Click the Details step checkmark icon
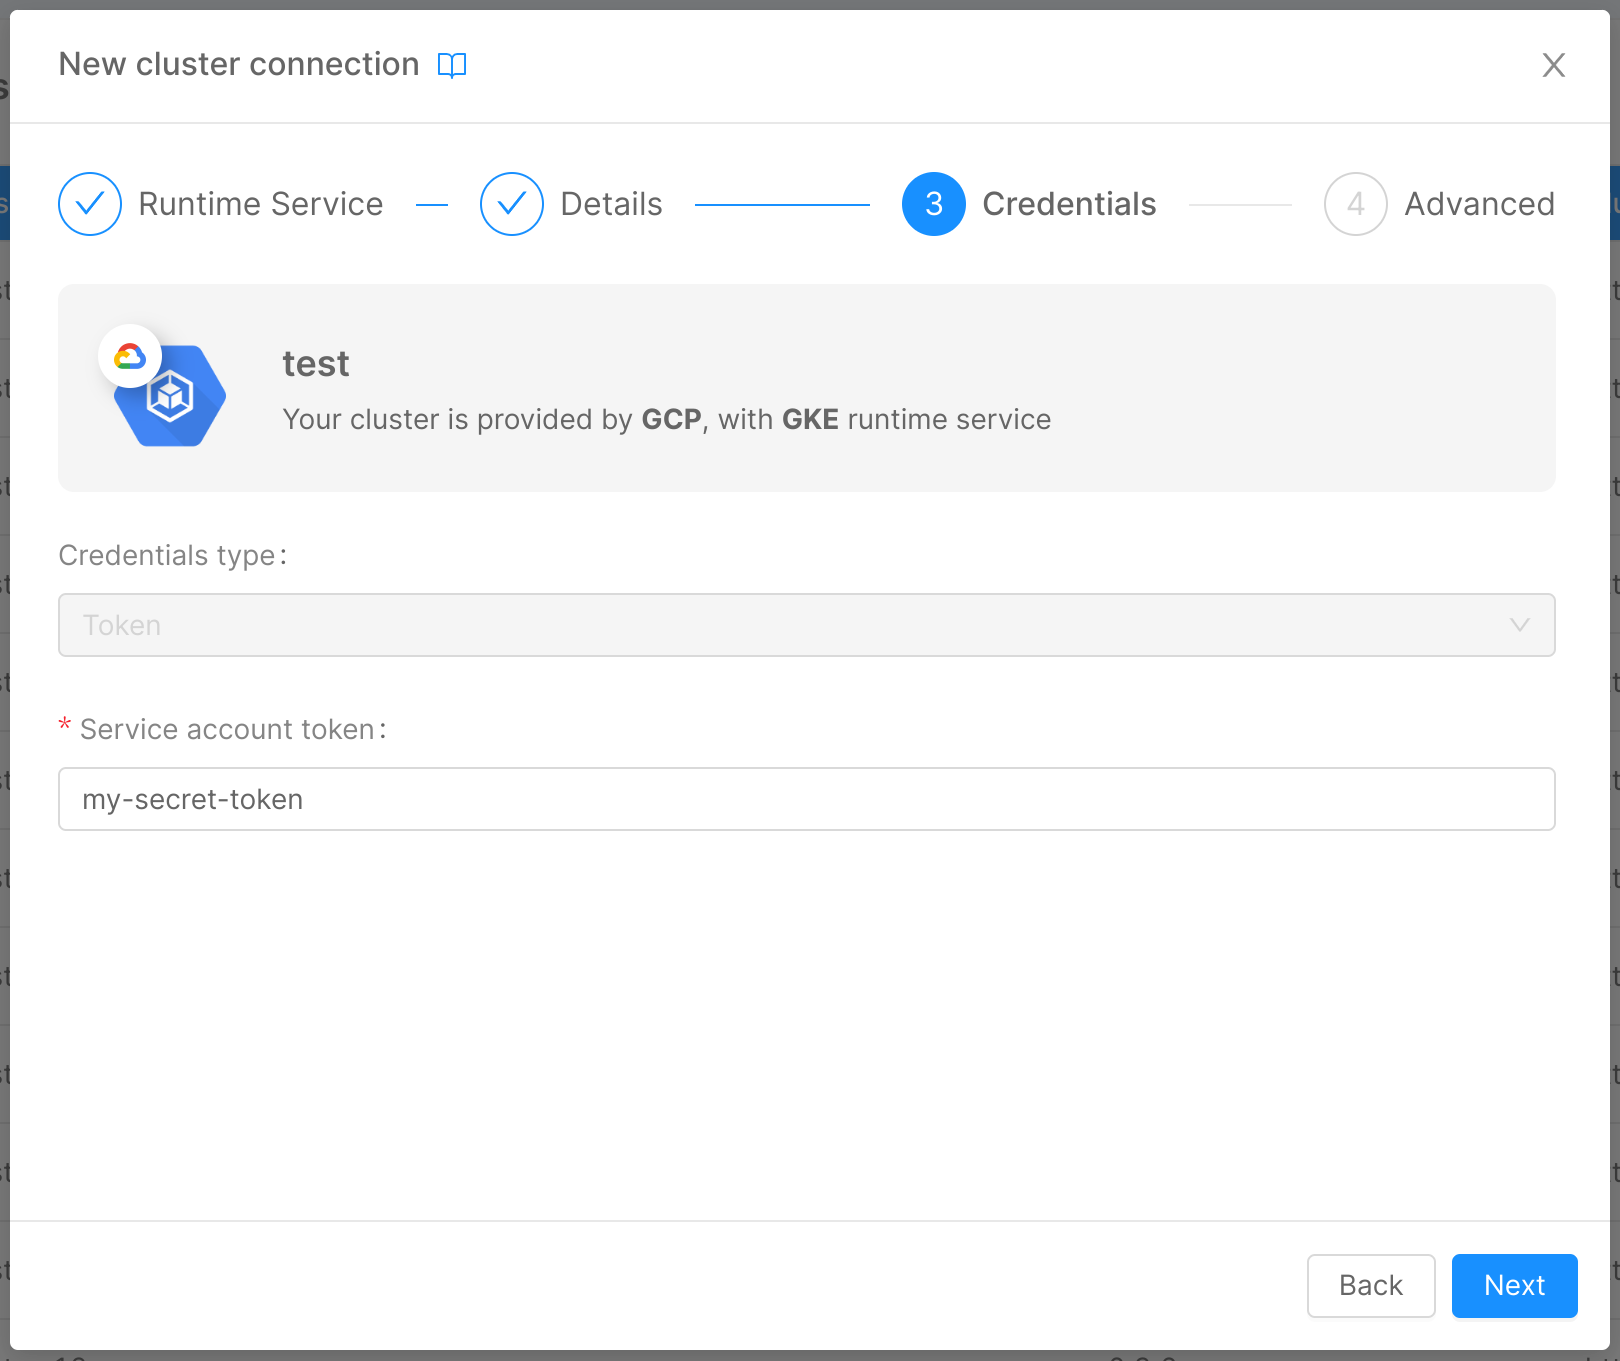The image size is (1620, 1361). pos(511,203)
